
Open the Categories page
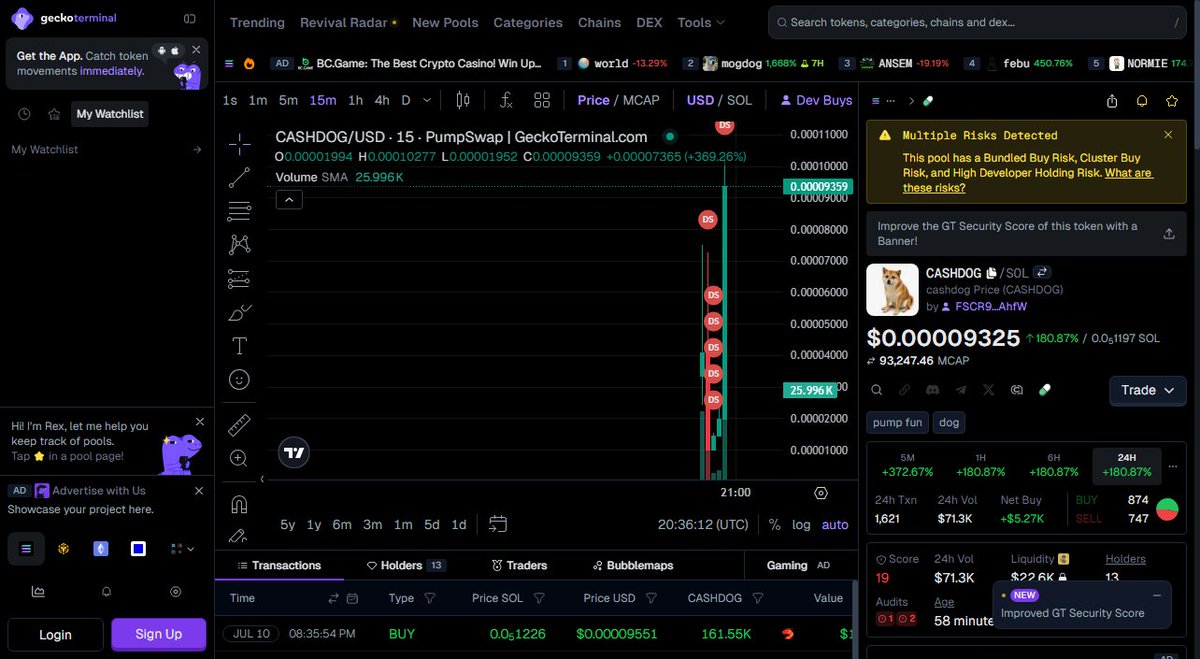(x=528, y=22)
